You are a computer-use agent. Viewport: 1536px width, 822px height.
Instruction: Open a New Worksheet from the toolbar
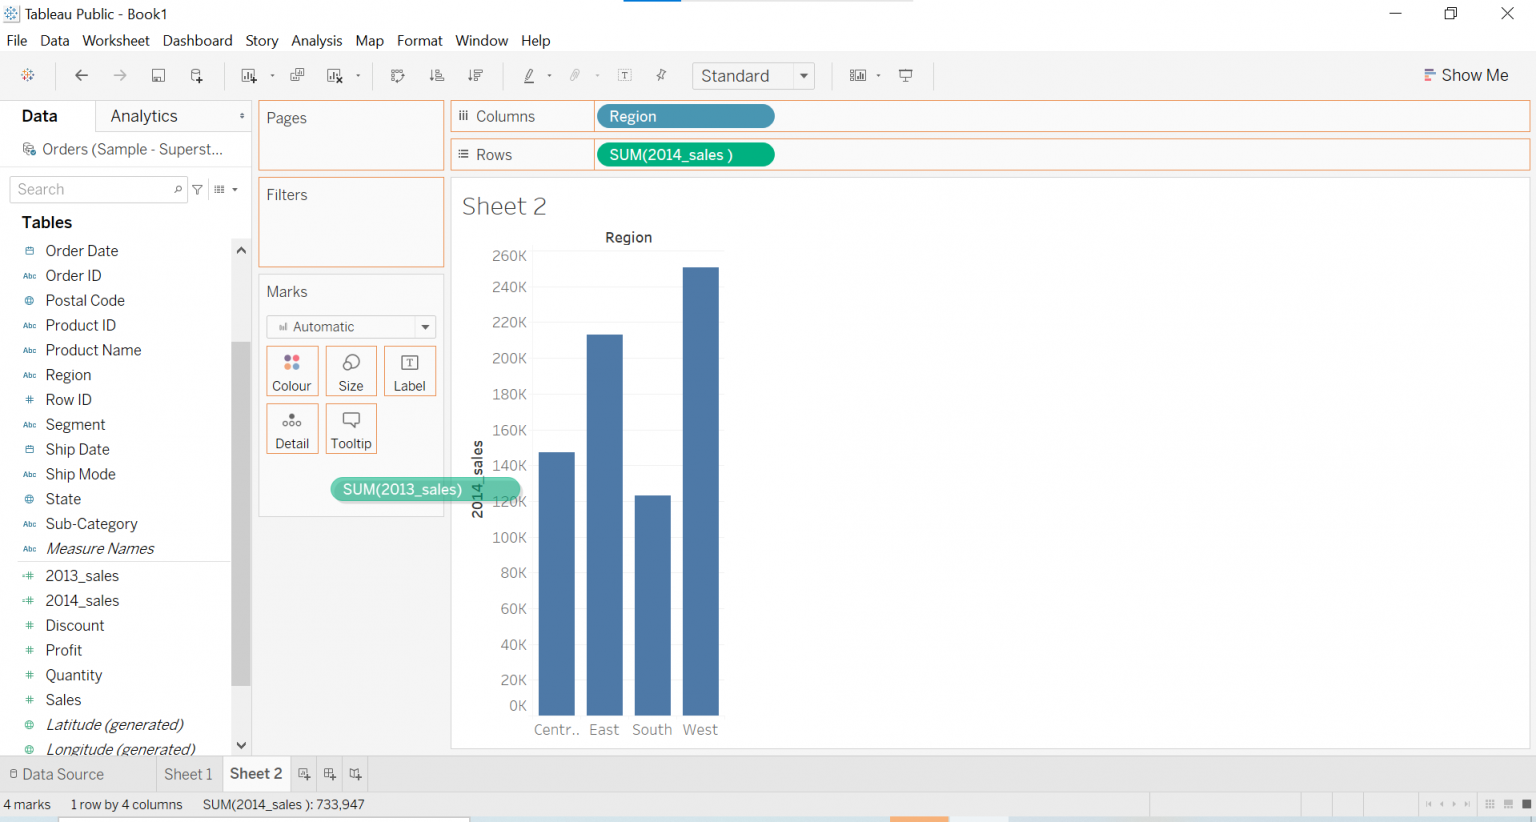(x=250, y=75)
